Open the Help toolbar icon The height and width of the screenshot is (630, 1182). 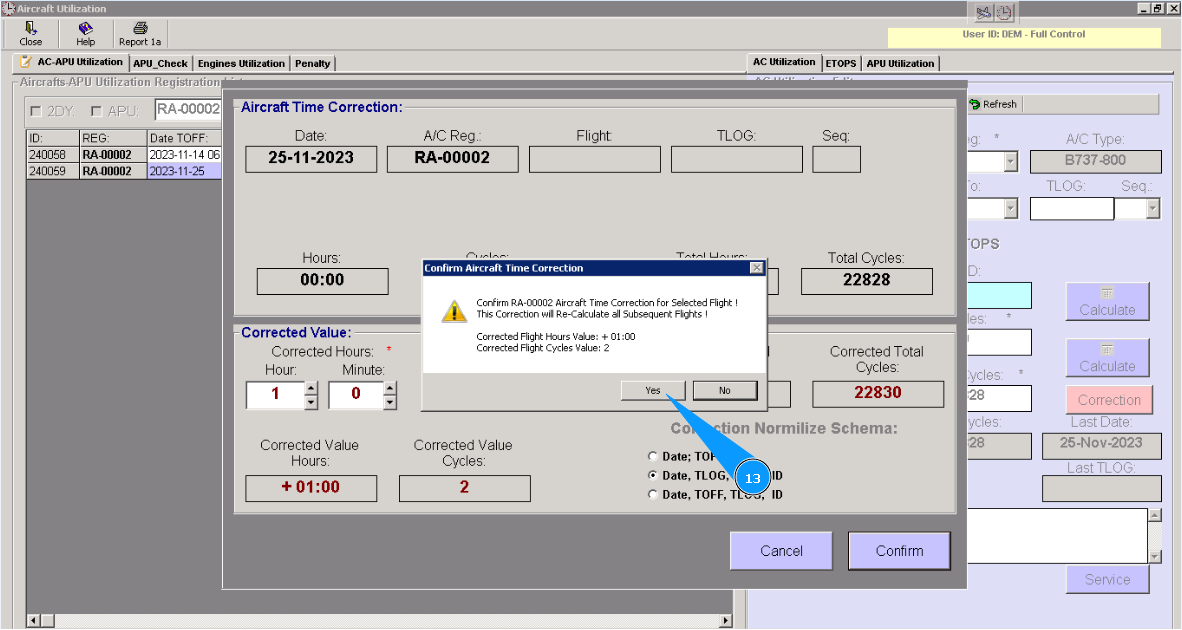pos(85,34)
